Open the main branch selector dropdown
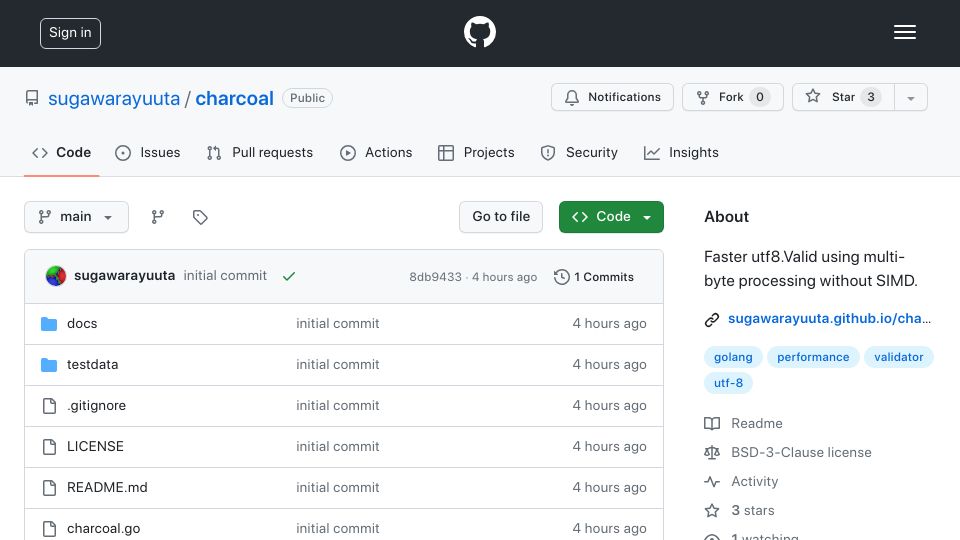960x540 pixels. pyautogui.click(x=77, y=217)
